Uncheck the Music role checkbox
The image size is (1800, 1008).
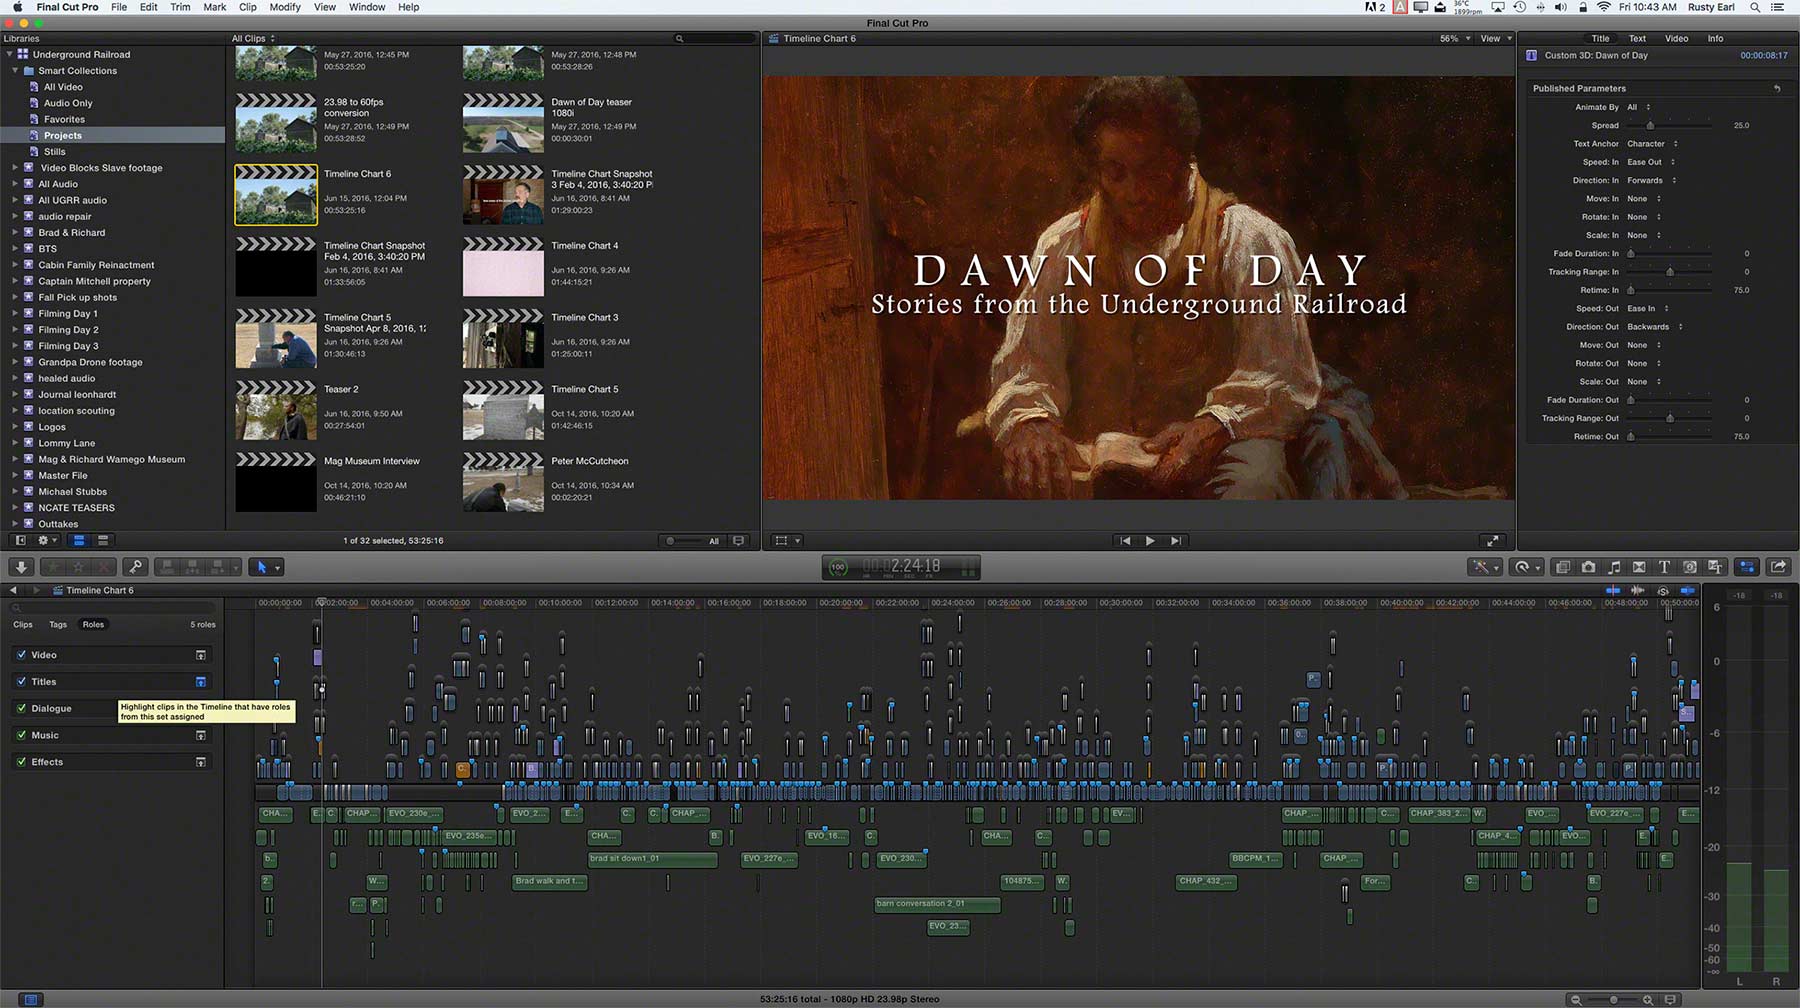pos(22,735)
